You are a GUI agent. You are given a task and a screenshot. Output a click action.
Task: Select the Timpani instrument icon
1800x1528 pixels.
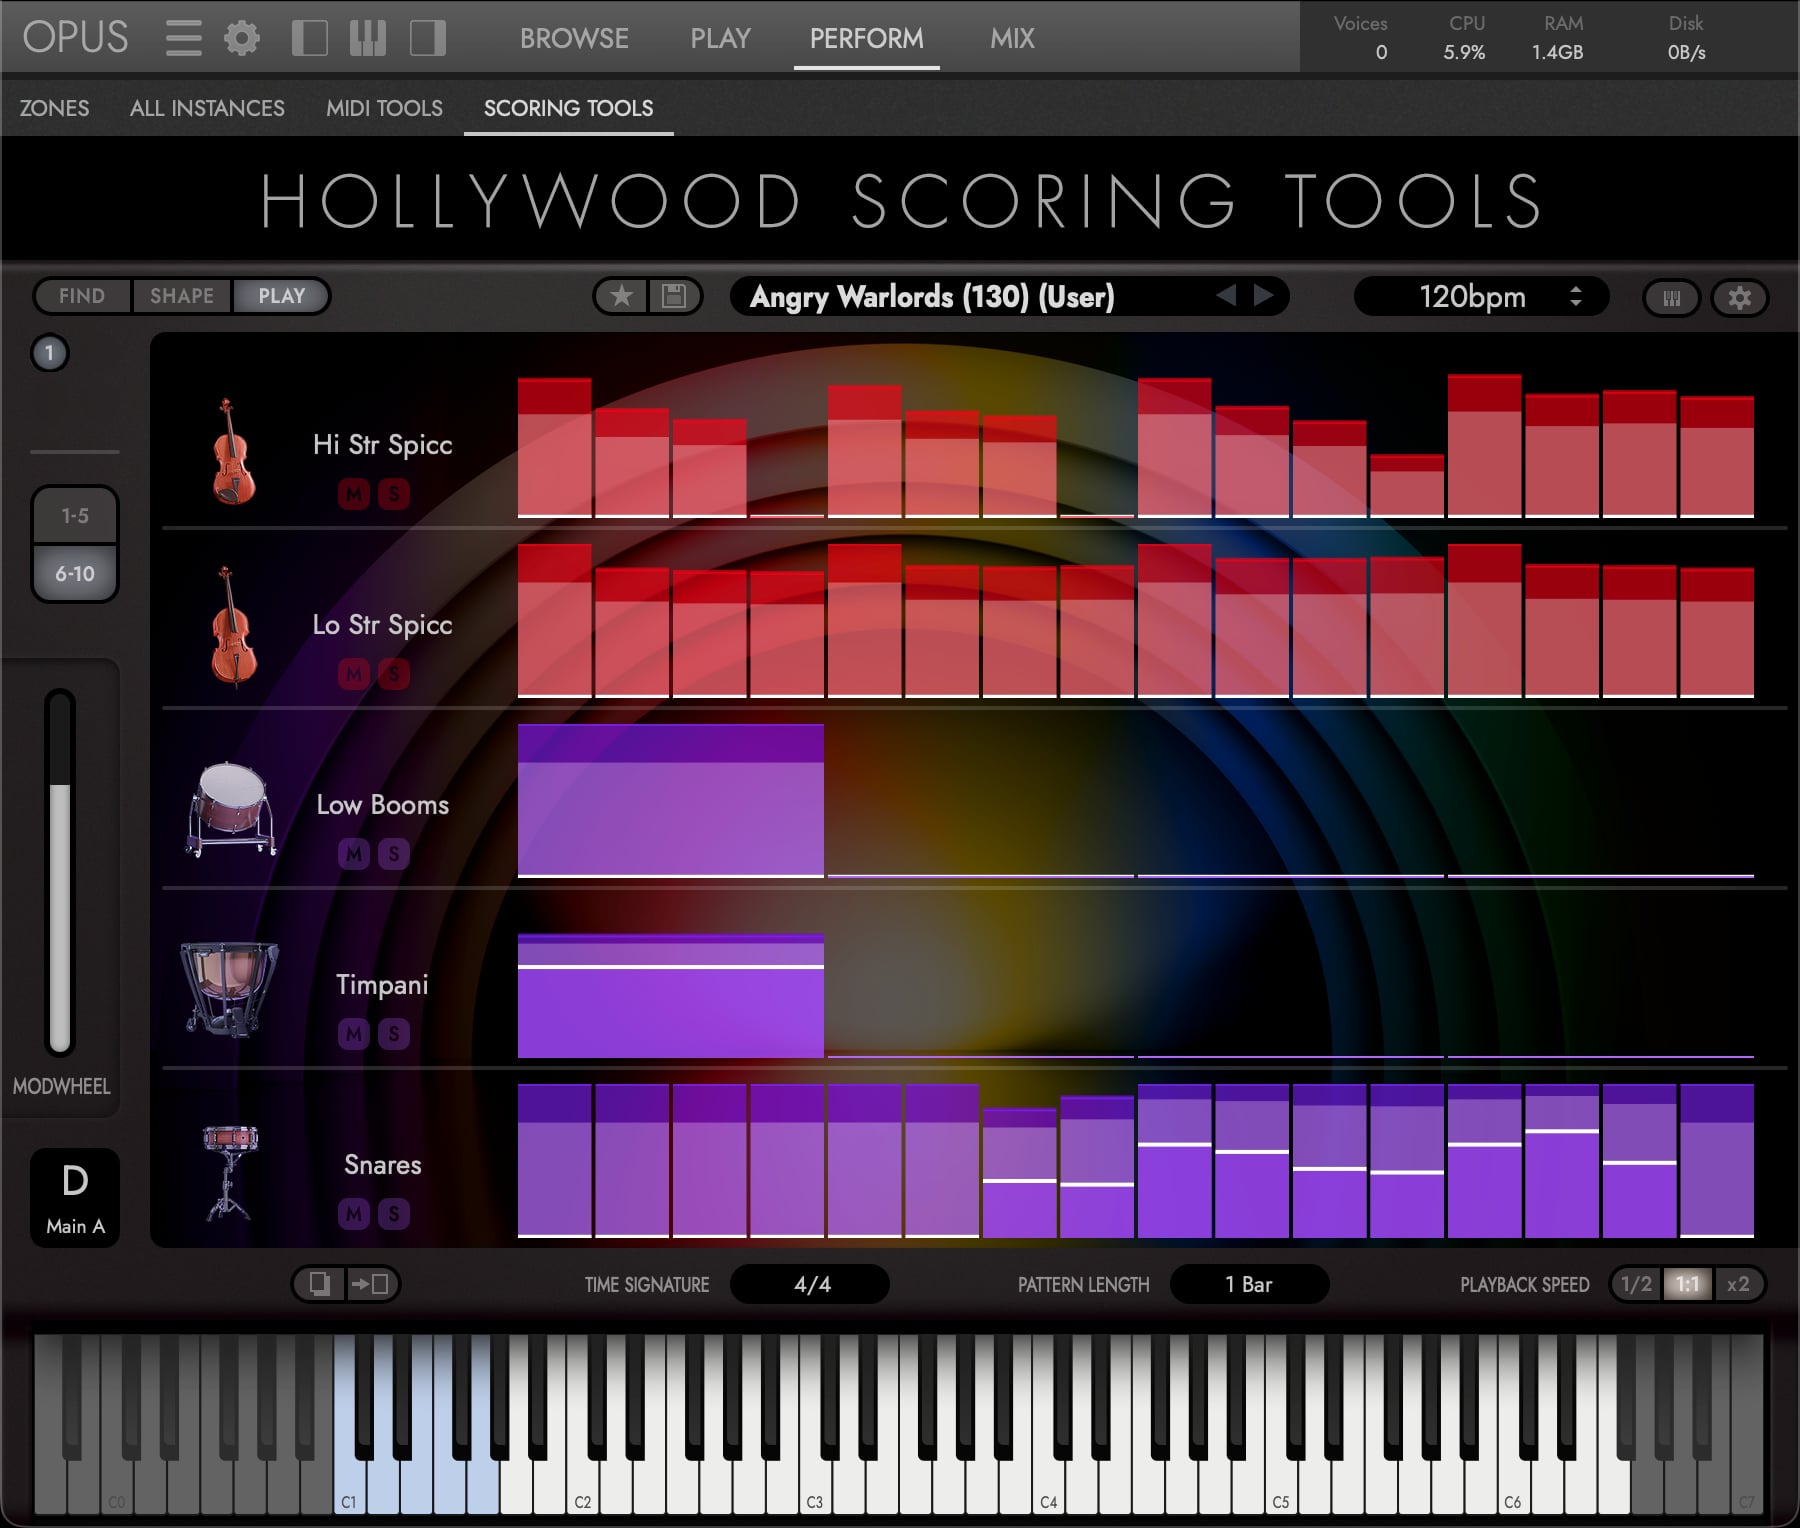(x=229, y=988)
